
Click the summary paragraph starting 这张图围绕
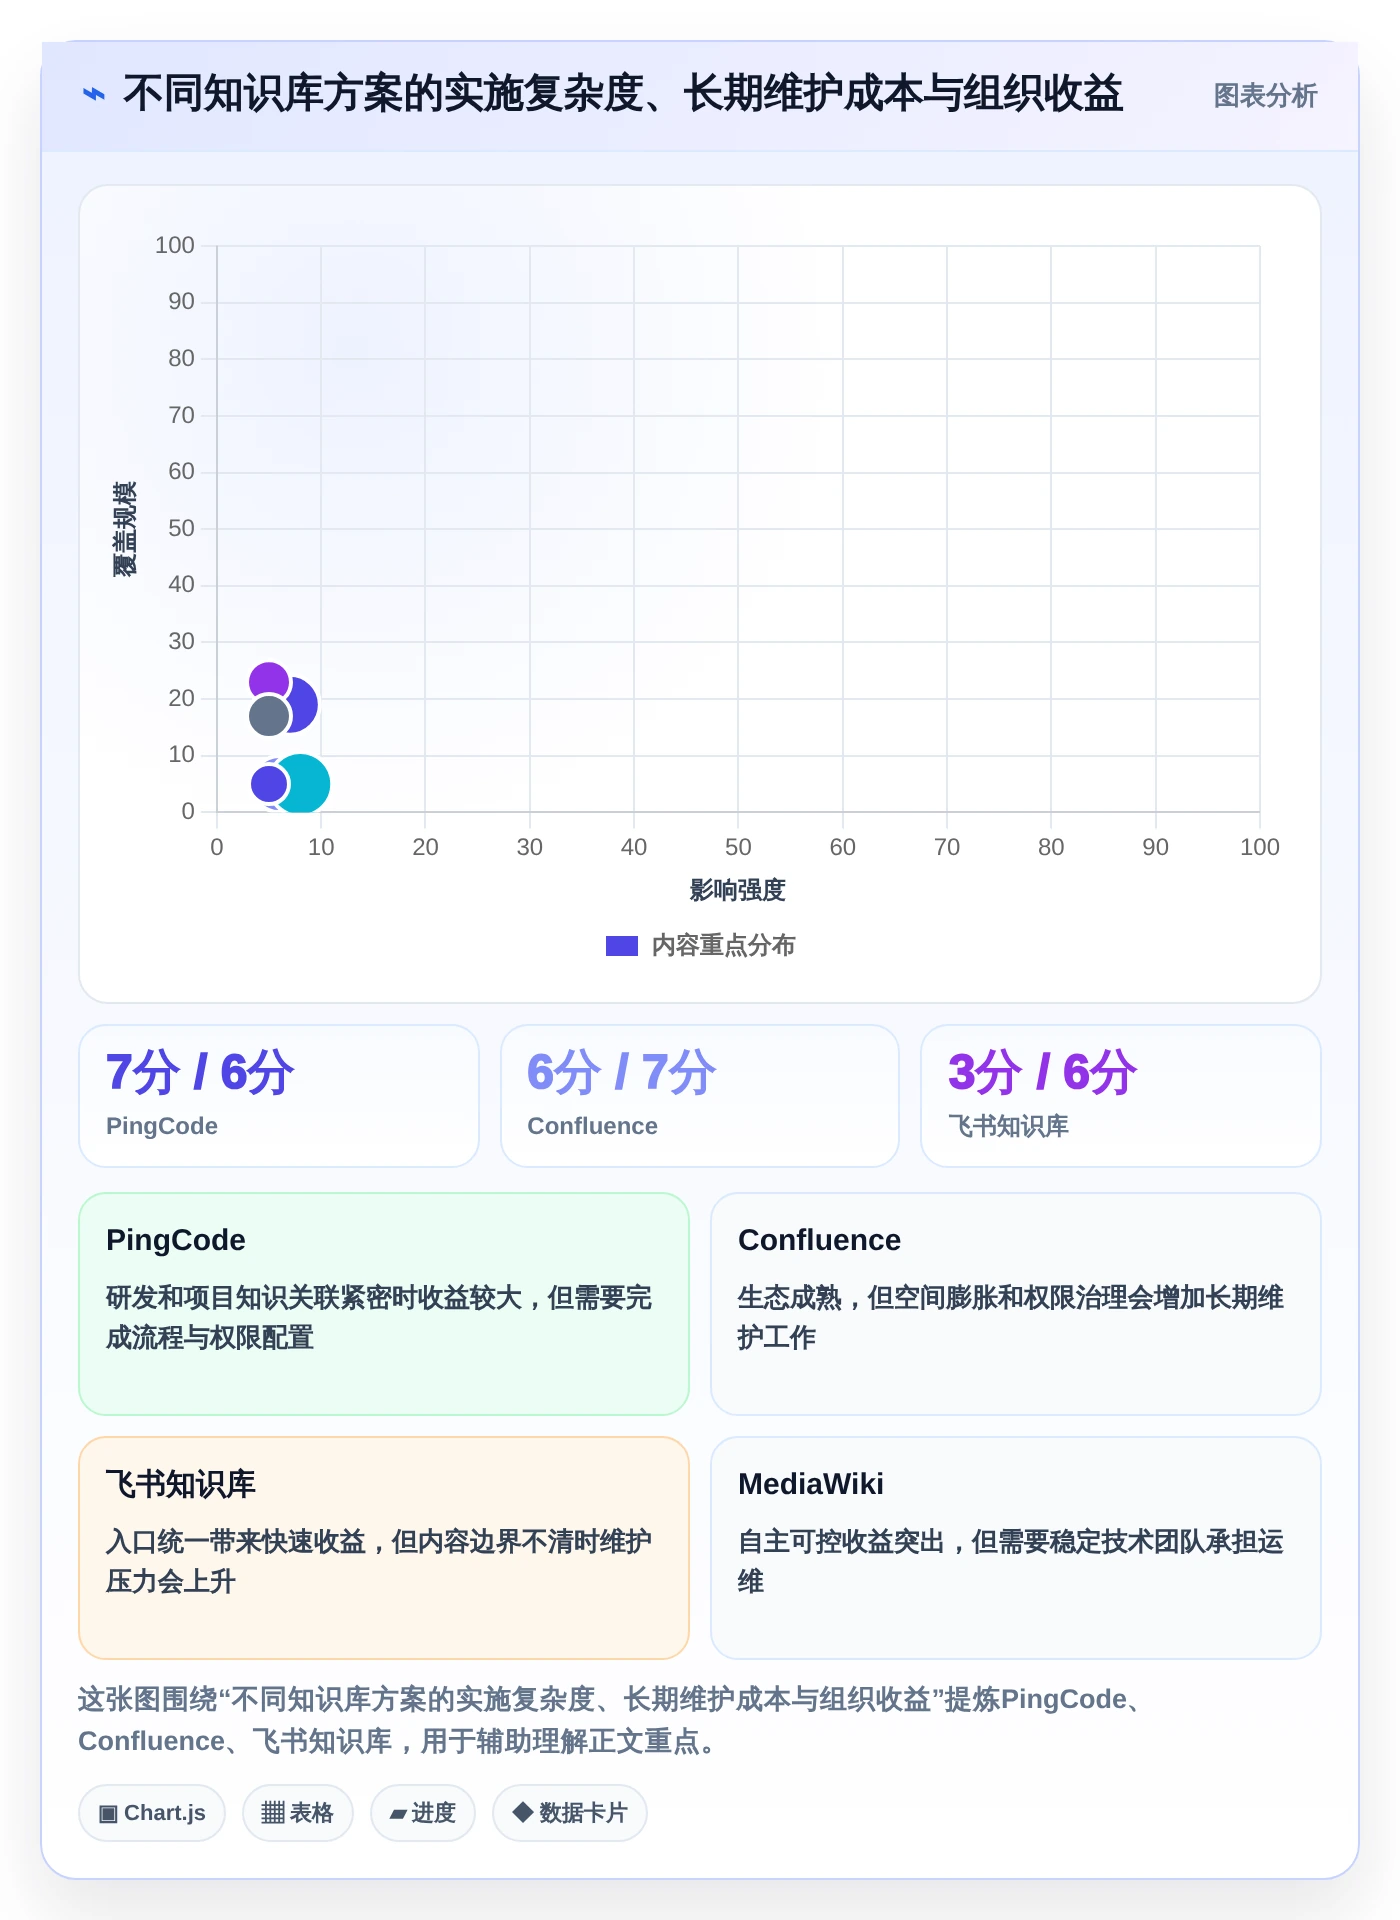pyautogui.click(x=612, y=1720)
